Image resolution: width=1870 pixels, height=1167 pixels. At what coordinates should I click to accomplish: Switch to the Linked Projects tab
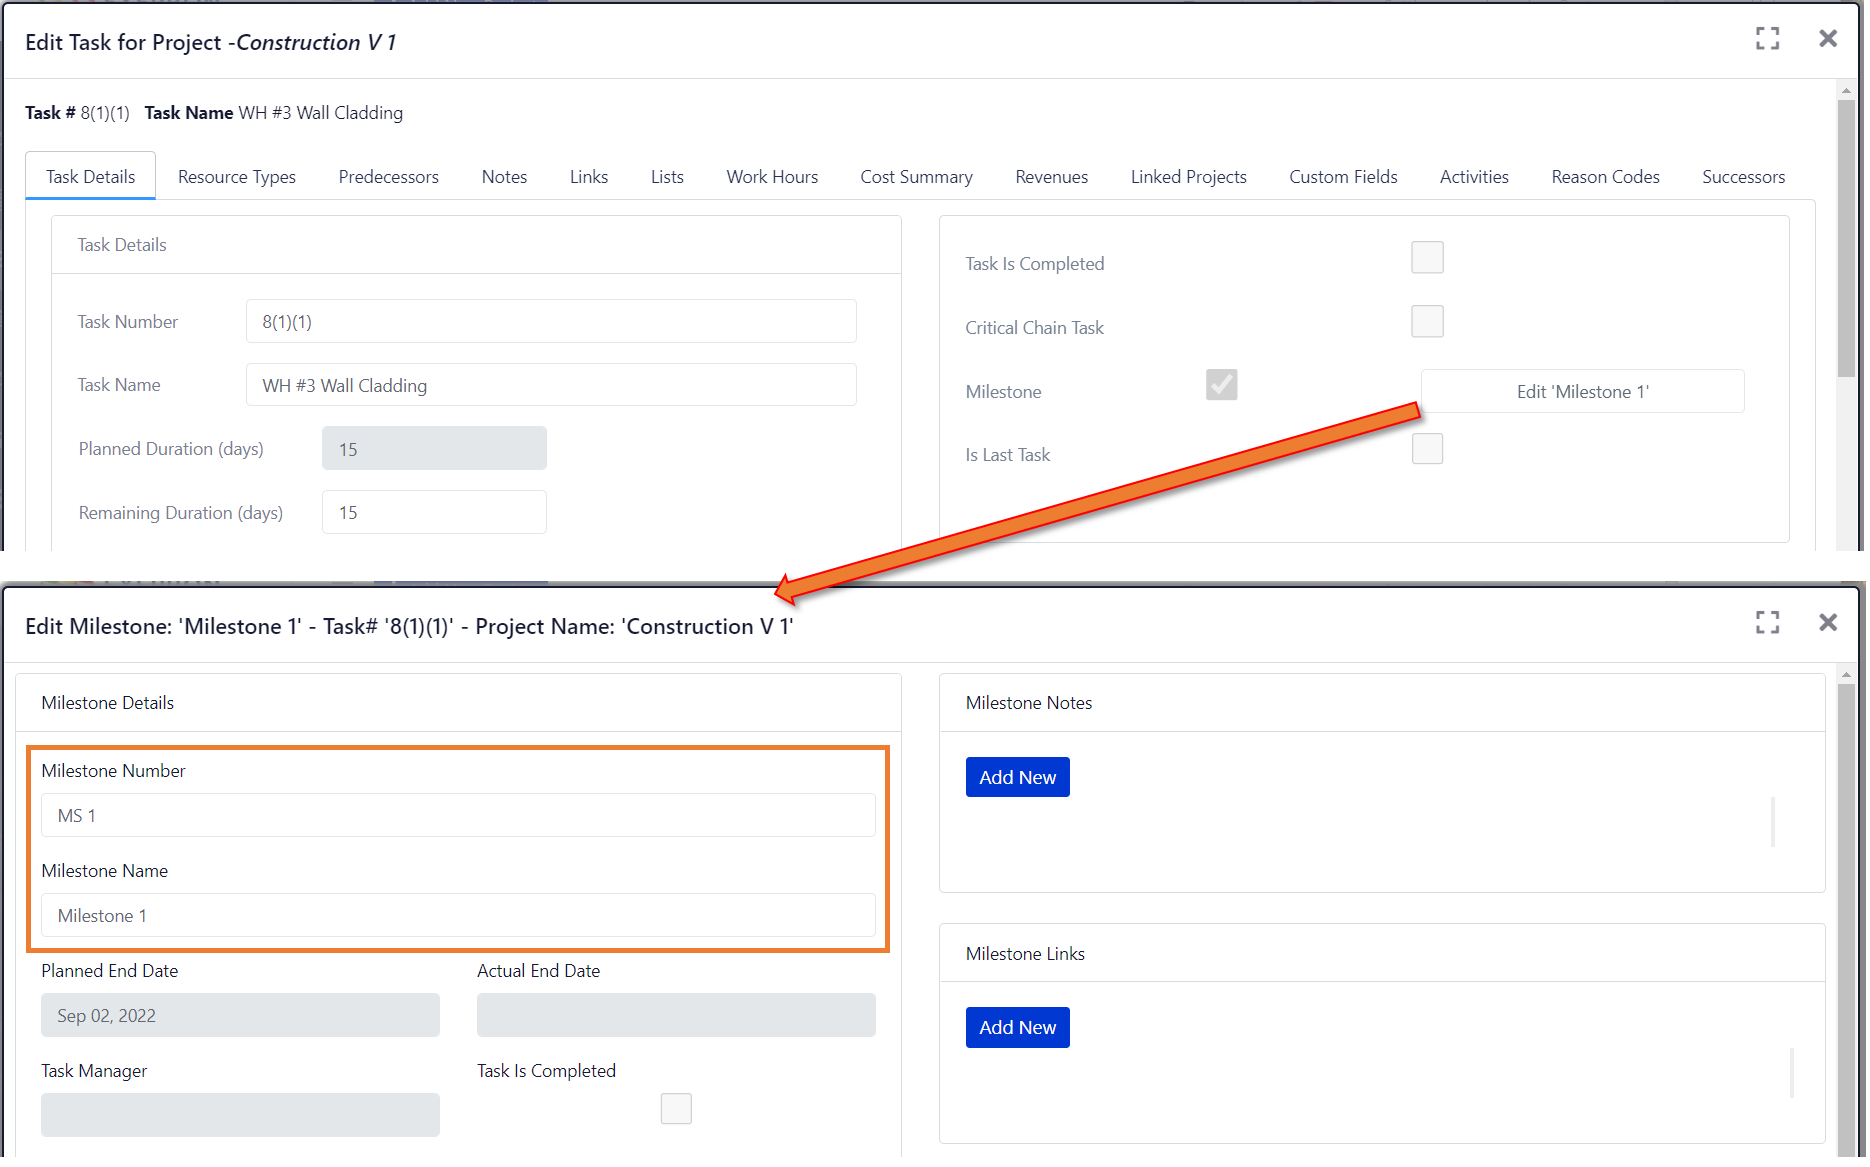[1188, 176]
